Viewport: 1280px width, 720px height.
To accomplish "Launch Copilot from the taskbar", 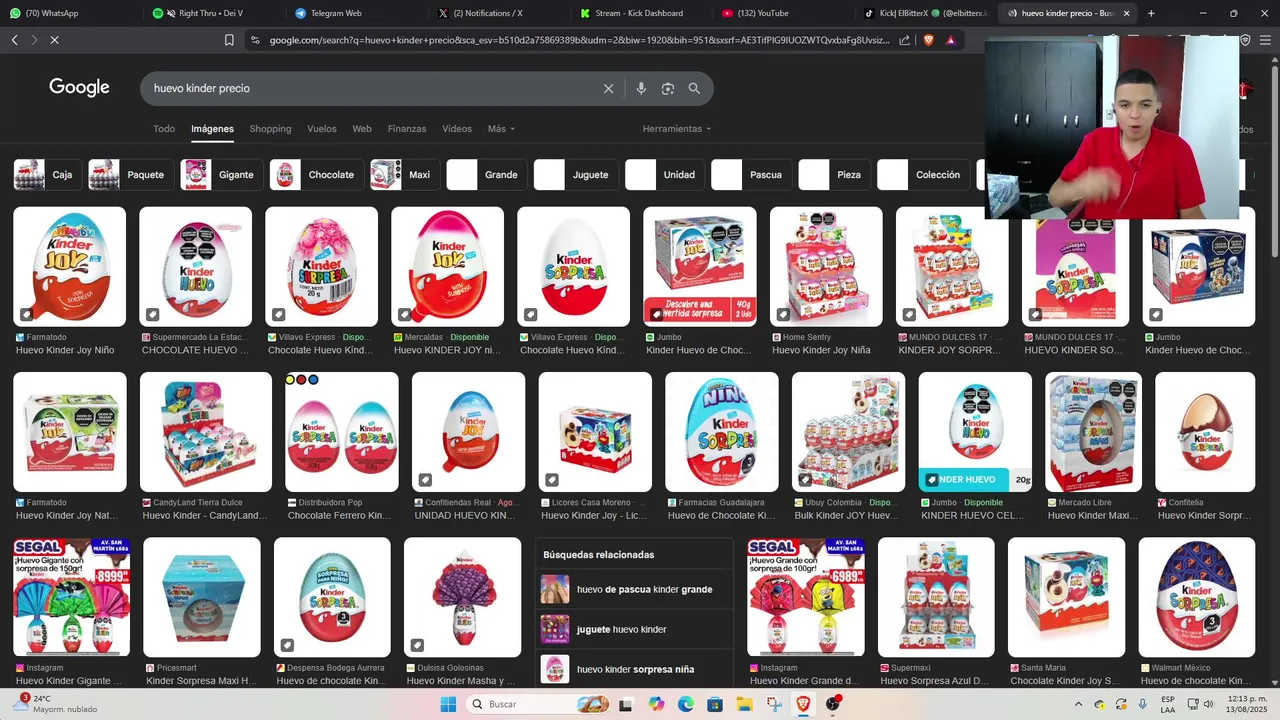I will click(656, 704).
